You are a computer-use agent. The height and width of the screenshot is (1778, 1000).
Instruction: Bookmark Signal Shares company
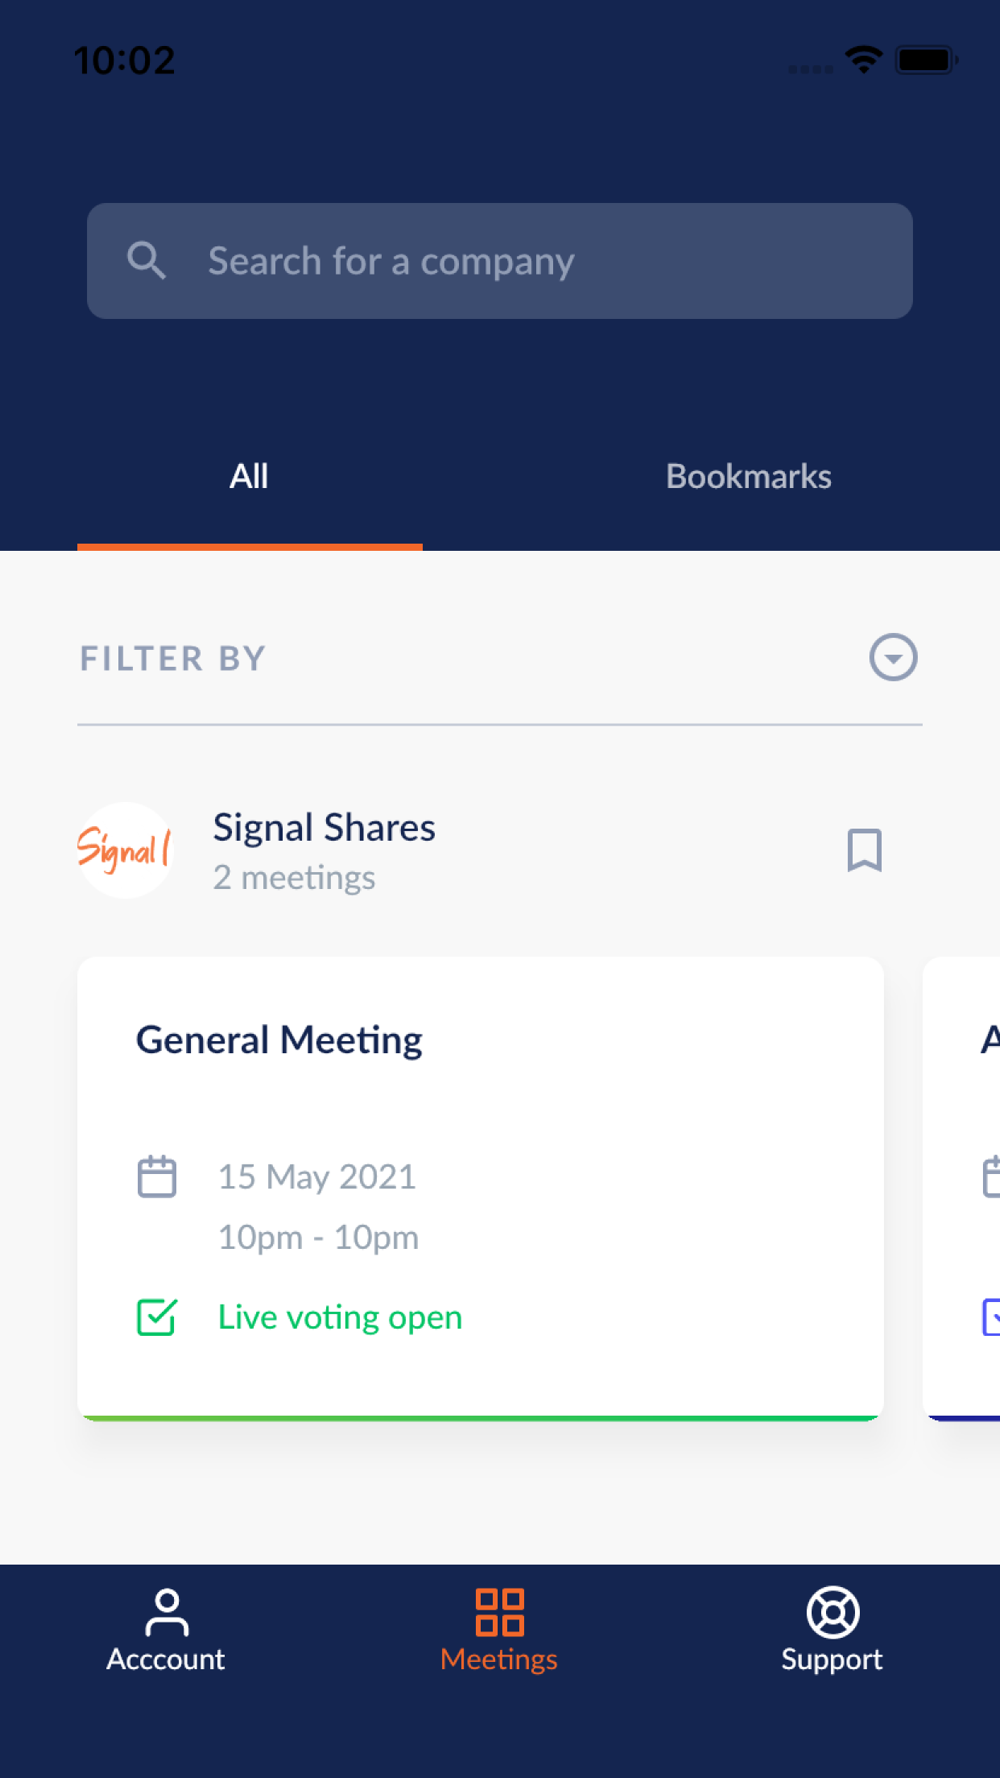(x=864, y=850)
